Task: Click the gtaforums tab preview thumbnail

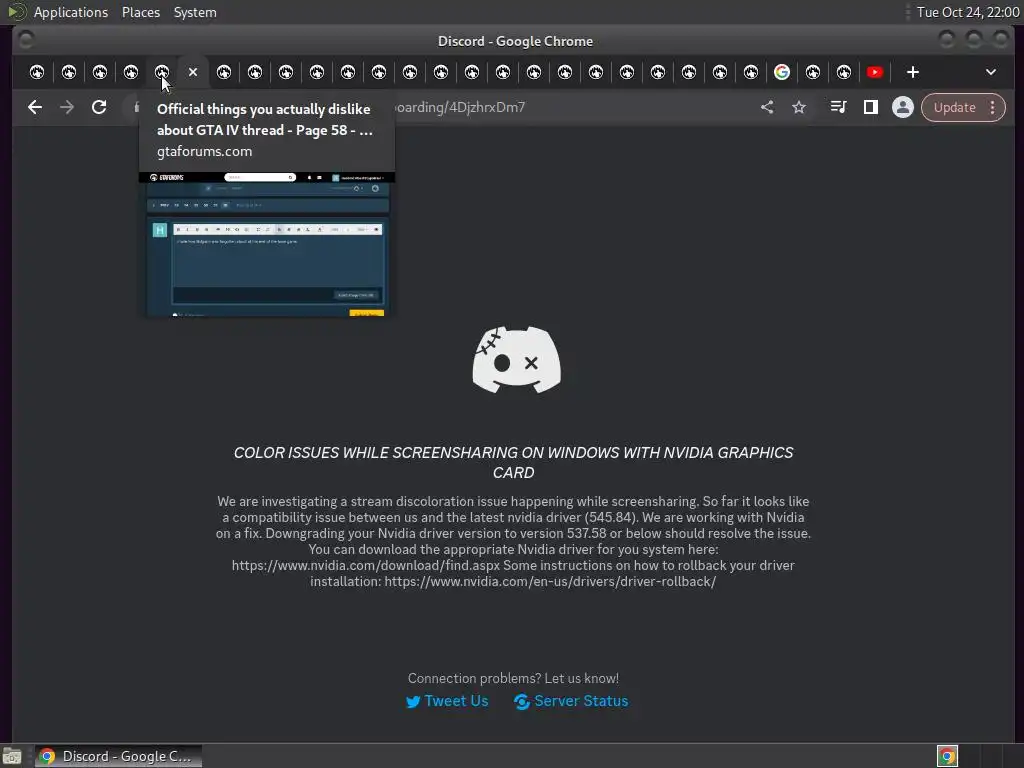Action: [x=267, y=244]
